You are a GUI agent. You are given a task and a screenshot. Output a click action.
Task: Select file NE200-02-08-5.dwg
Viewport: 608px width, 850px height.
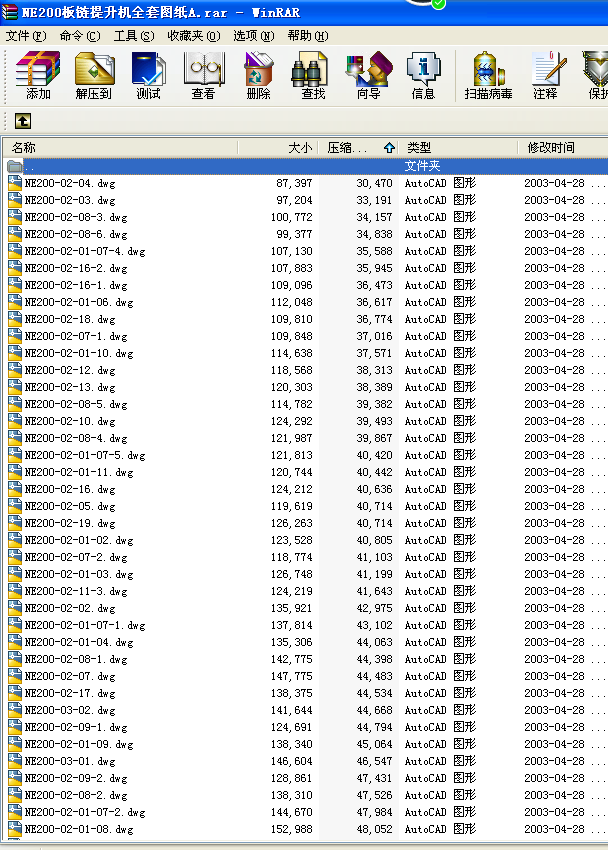pos(76,404)
